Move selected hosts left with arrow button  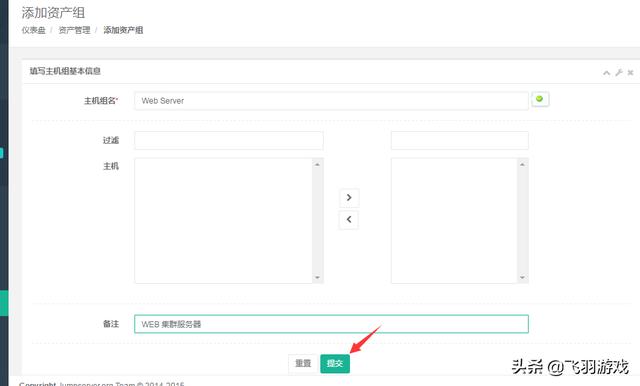(349, 220)
